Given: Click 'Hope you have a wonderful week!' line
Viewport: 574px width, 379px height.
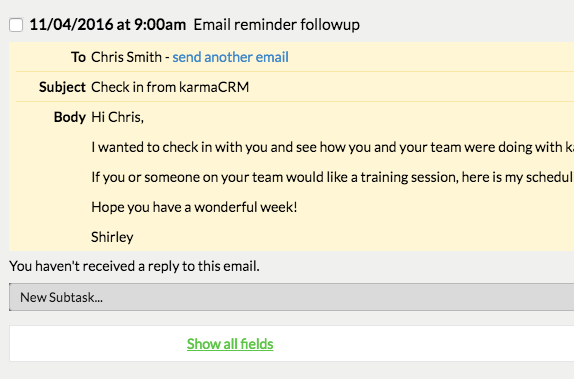Looking at the screenshot, I should (194, 207).
